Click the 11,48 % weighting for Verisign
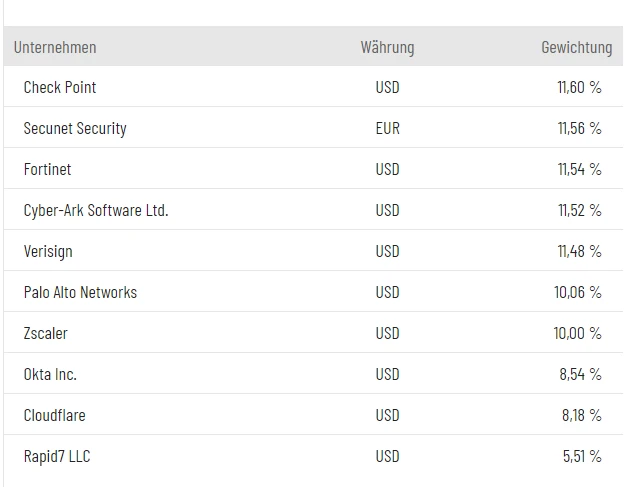 [579, 252]
